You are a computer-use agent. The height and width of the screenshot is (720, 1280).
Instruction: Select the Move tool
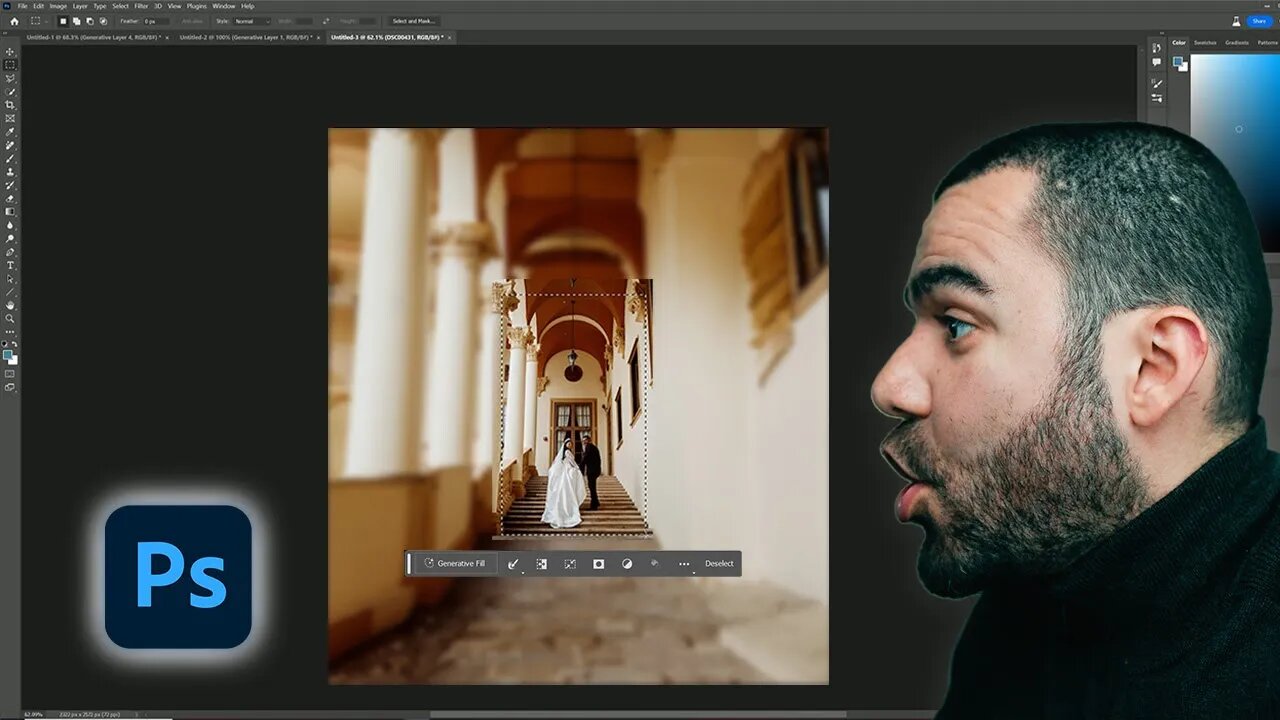click(11, 51)
